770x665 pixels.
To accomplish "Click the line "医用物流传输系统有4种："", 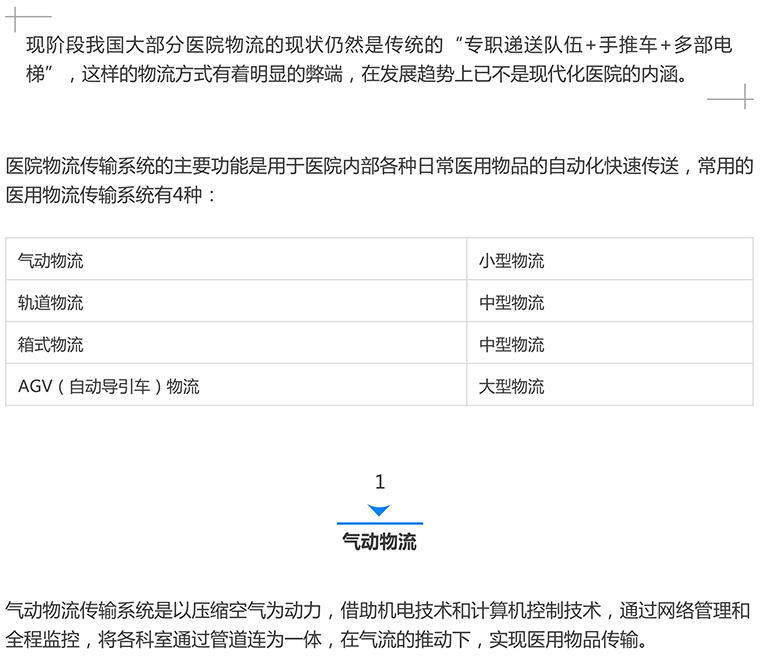I will 112,195.
